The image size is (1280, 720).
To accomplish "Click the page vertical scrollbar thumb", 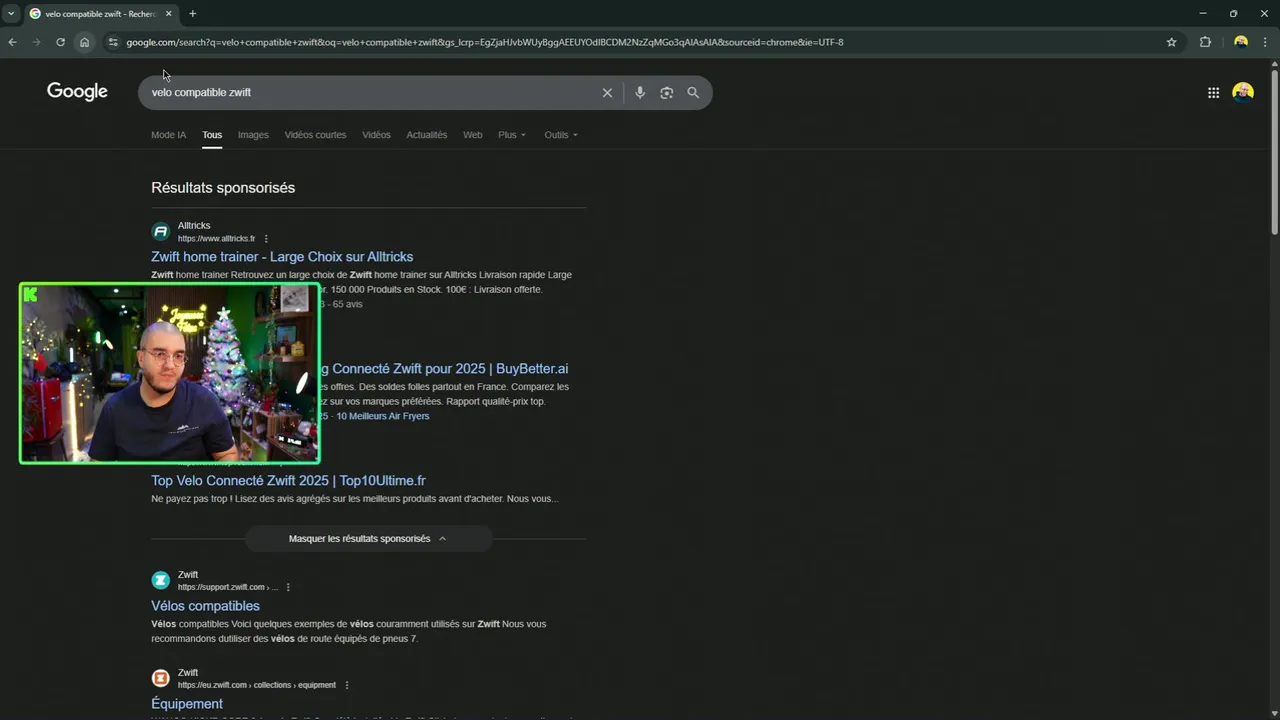I will click(1274, 150).
